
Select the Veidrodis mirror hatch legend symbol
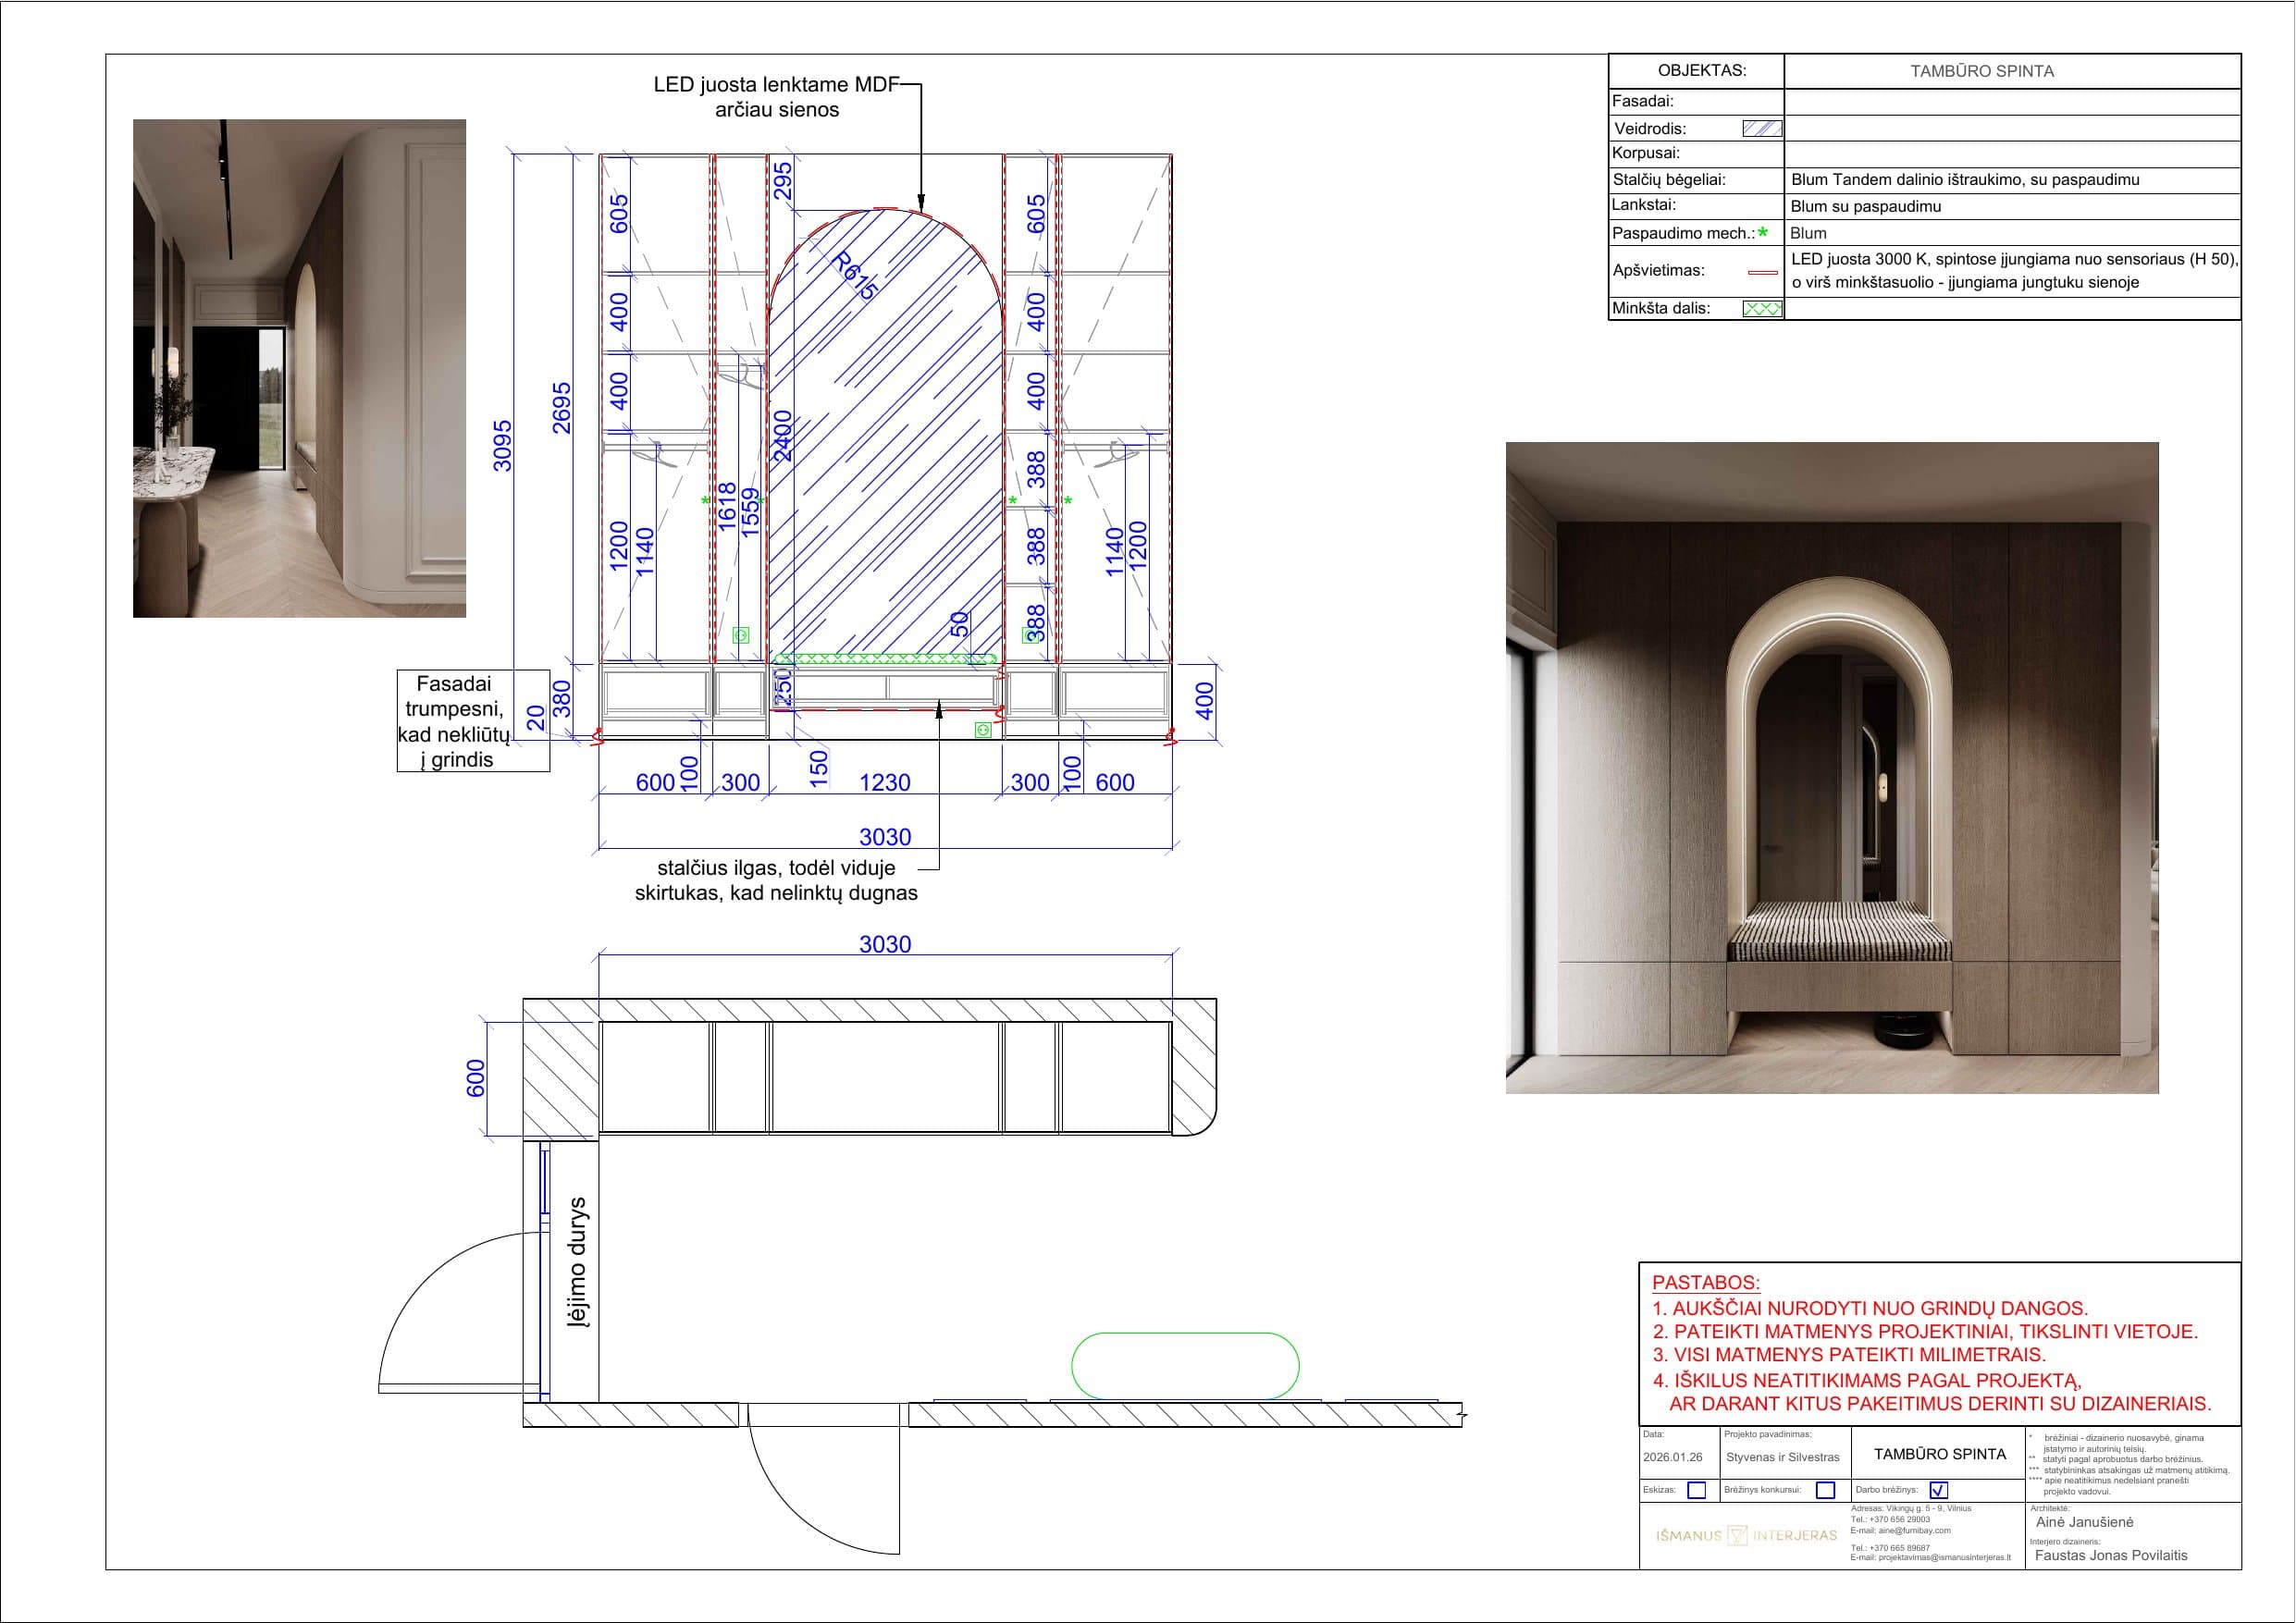point(1764,128)
